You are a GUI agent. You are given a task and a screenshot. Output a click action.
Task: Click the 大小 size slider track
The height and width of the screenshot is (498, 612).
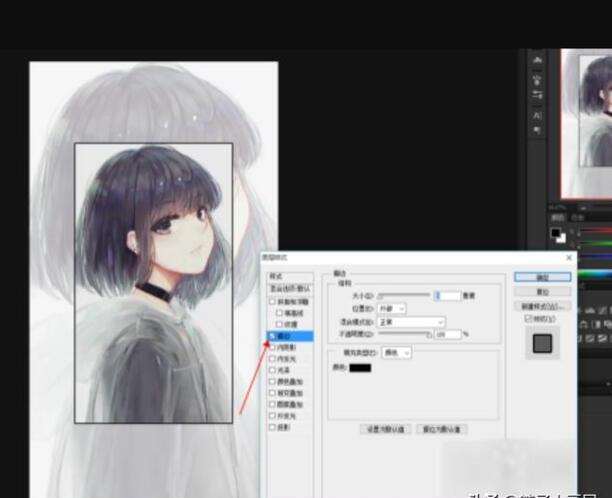[404, 295]
